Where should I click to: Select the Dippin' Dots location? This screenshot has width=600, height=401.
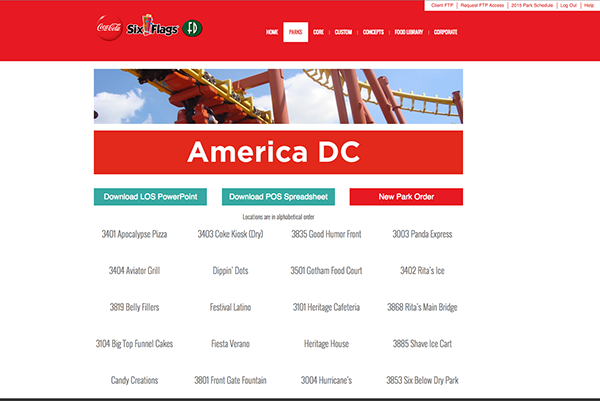click(x=230, y=271)
